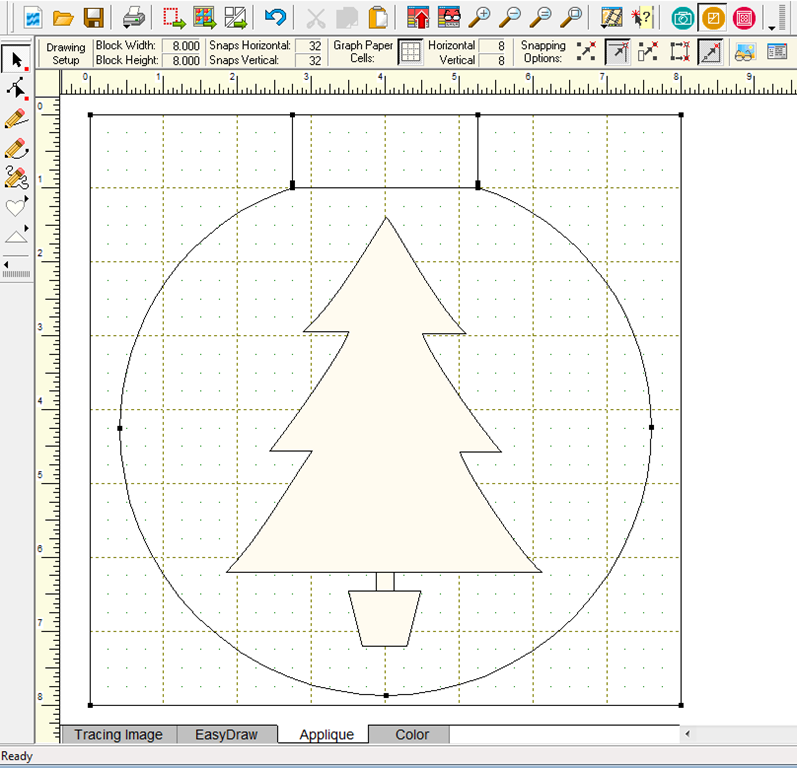Switch to Work on Block orange icon
This screenshot has width=797, height=768.
point(713,18)
